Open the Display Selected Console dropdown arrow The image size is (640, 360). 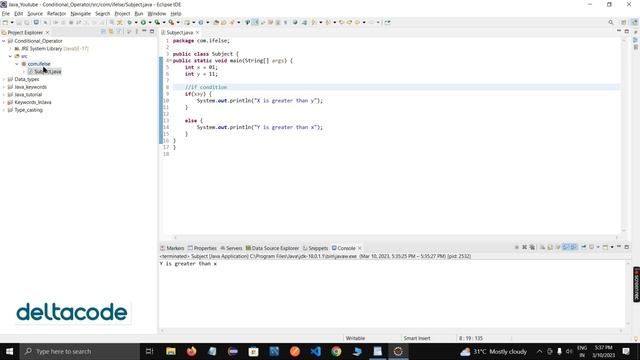pyautogui.click(x=598, y=247)
